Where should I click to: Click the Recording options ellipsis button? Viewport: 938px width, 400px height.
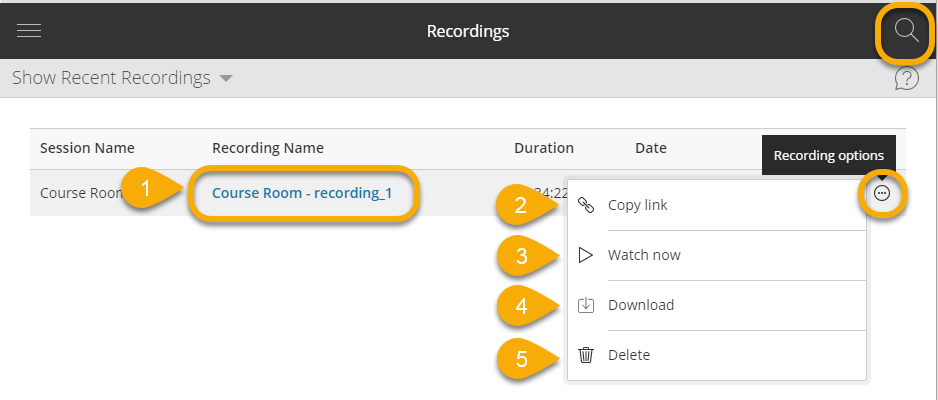(881, 194)
